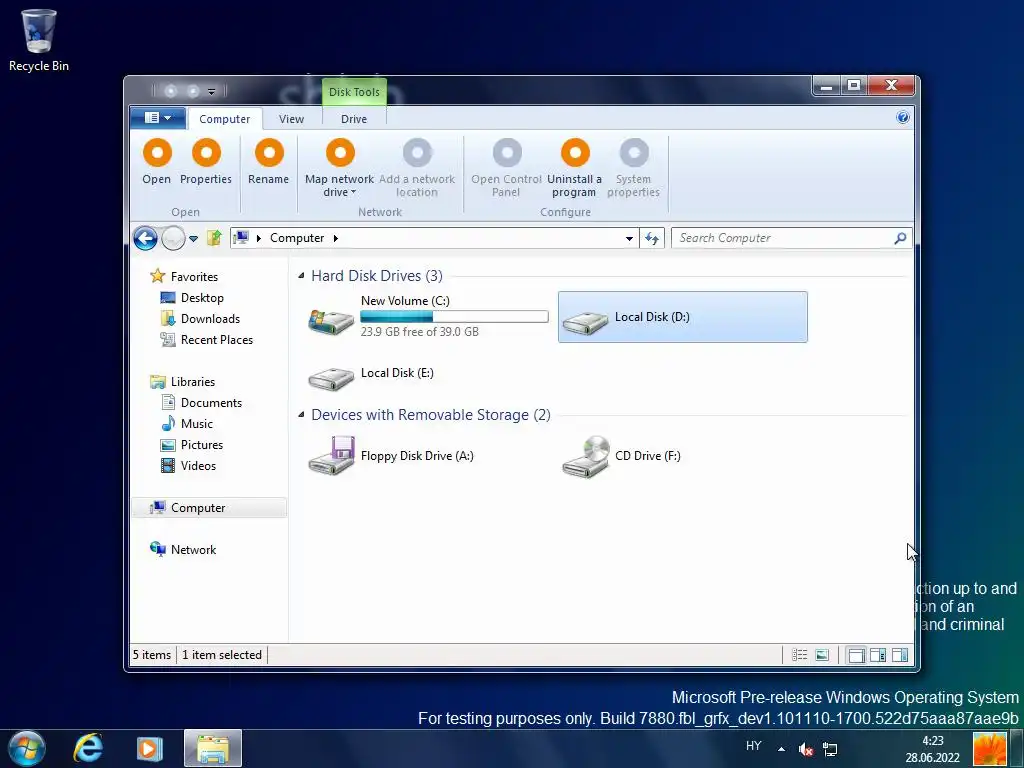
Task: Collapse Devices with Removable Storage group
Action: point(301,415)
